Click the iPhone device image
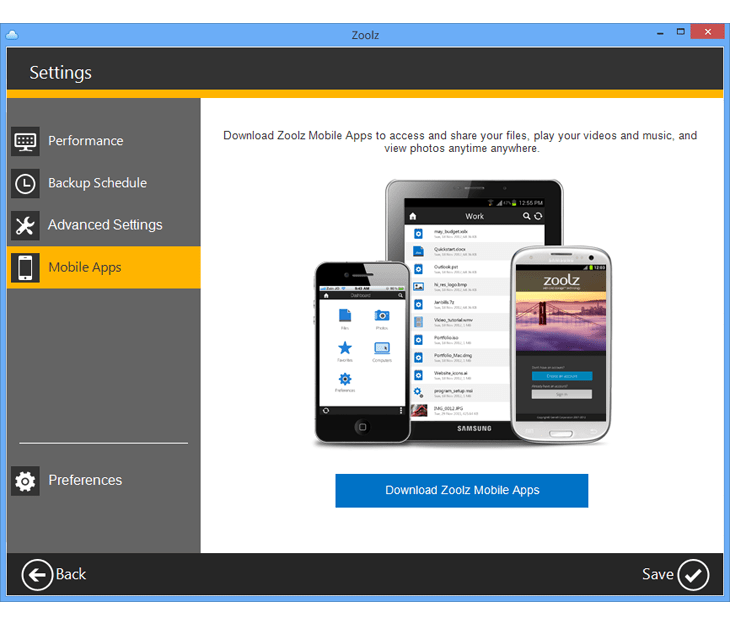 click(362, 352)
